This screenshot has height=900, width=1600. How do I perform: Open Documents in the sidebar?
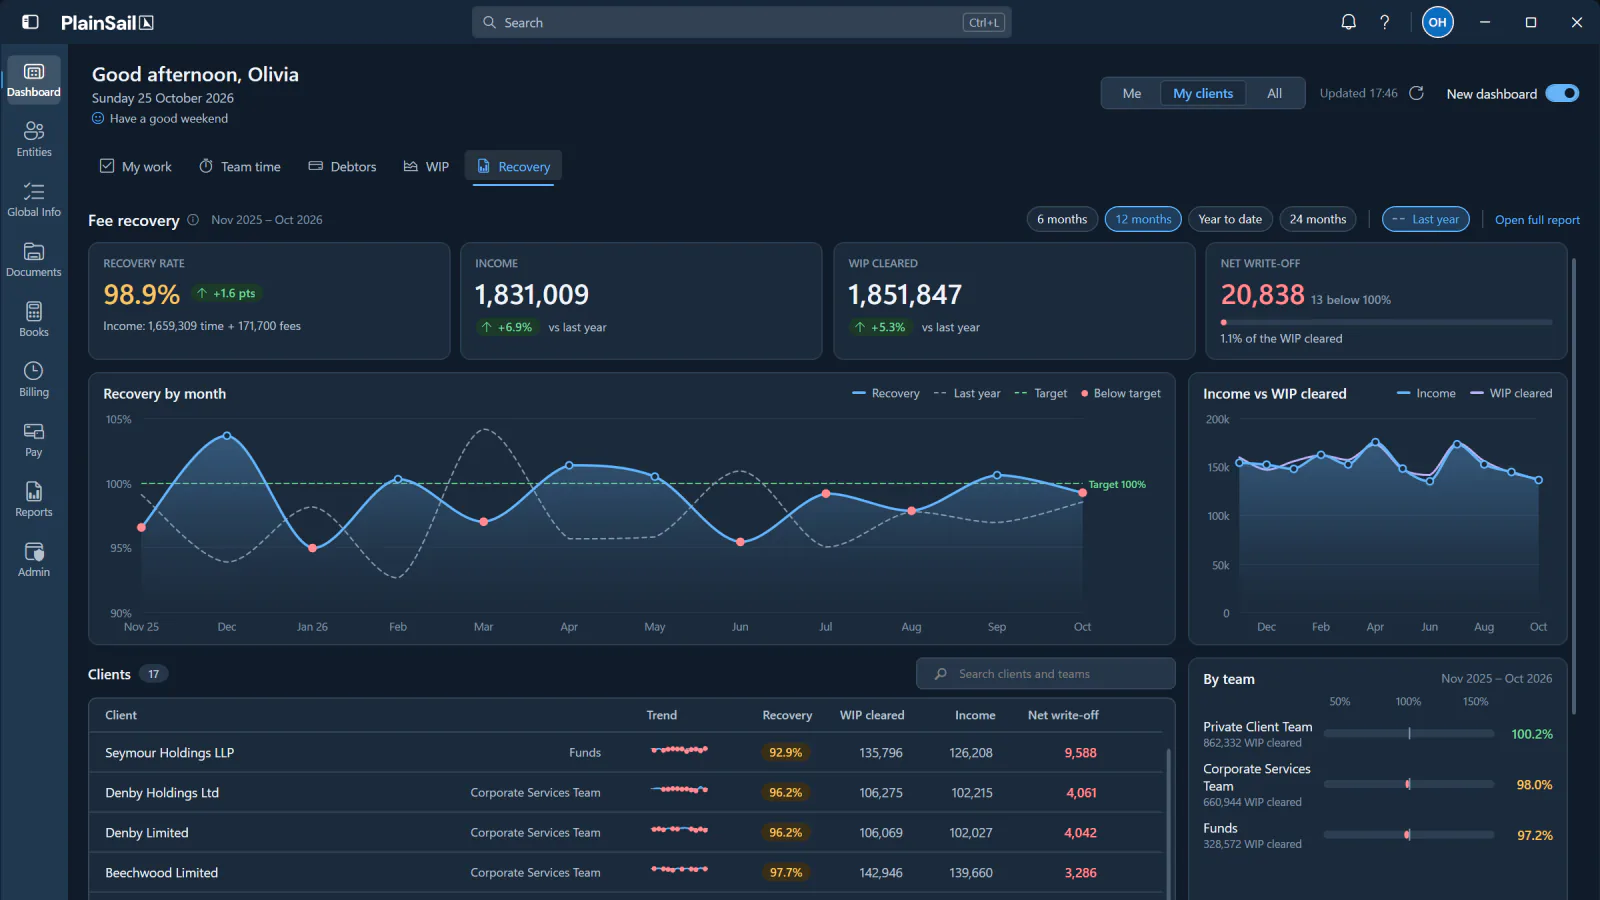[x=34, y=259]
